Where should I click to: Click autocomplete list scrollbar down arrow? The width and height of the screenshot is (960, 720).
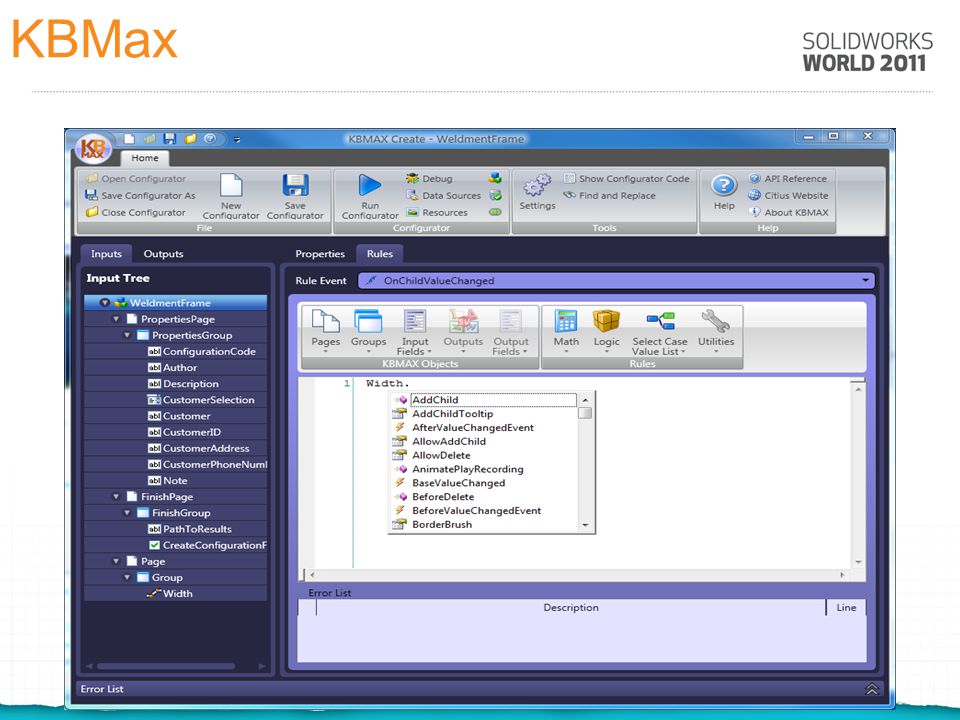tap(585, 525)
